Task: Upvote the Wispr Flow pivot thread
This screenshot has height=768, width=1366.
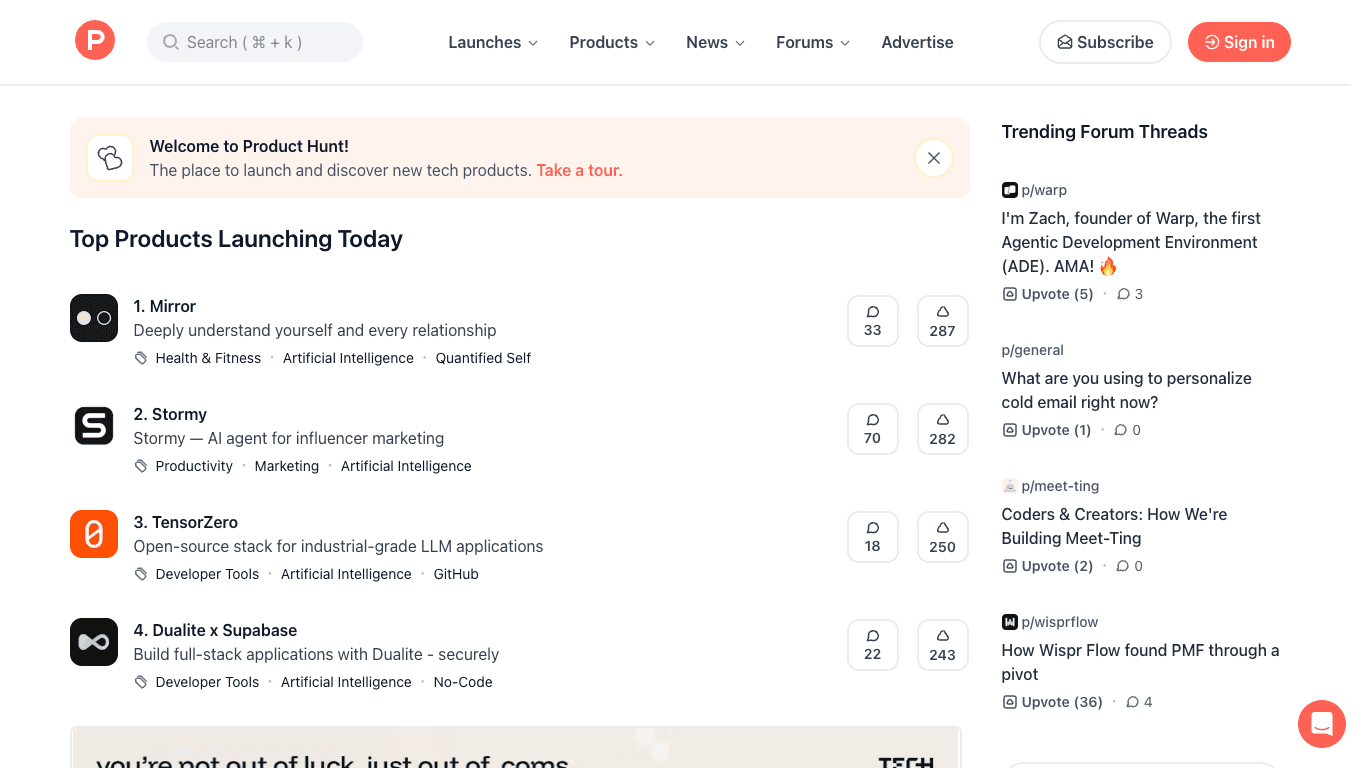Action: 1051,701
